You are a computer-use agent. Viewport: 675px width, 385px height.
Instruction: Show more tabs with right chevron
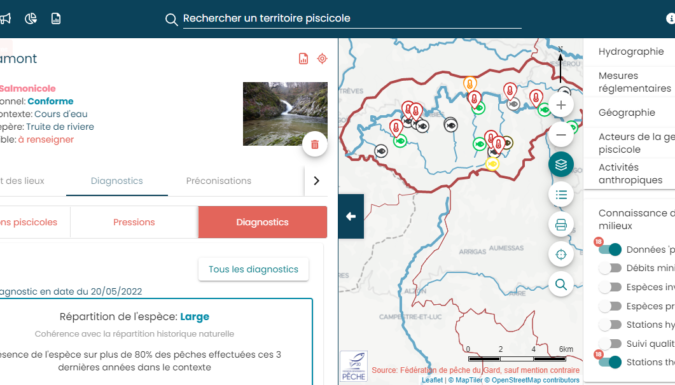tap(316, 181)
